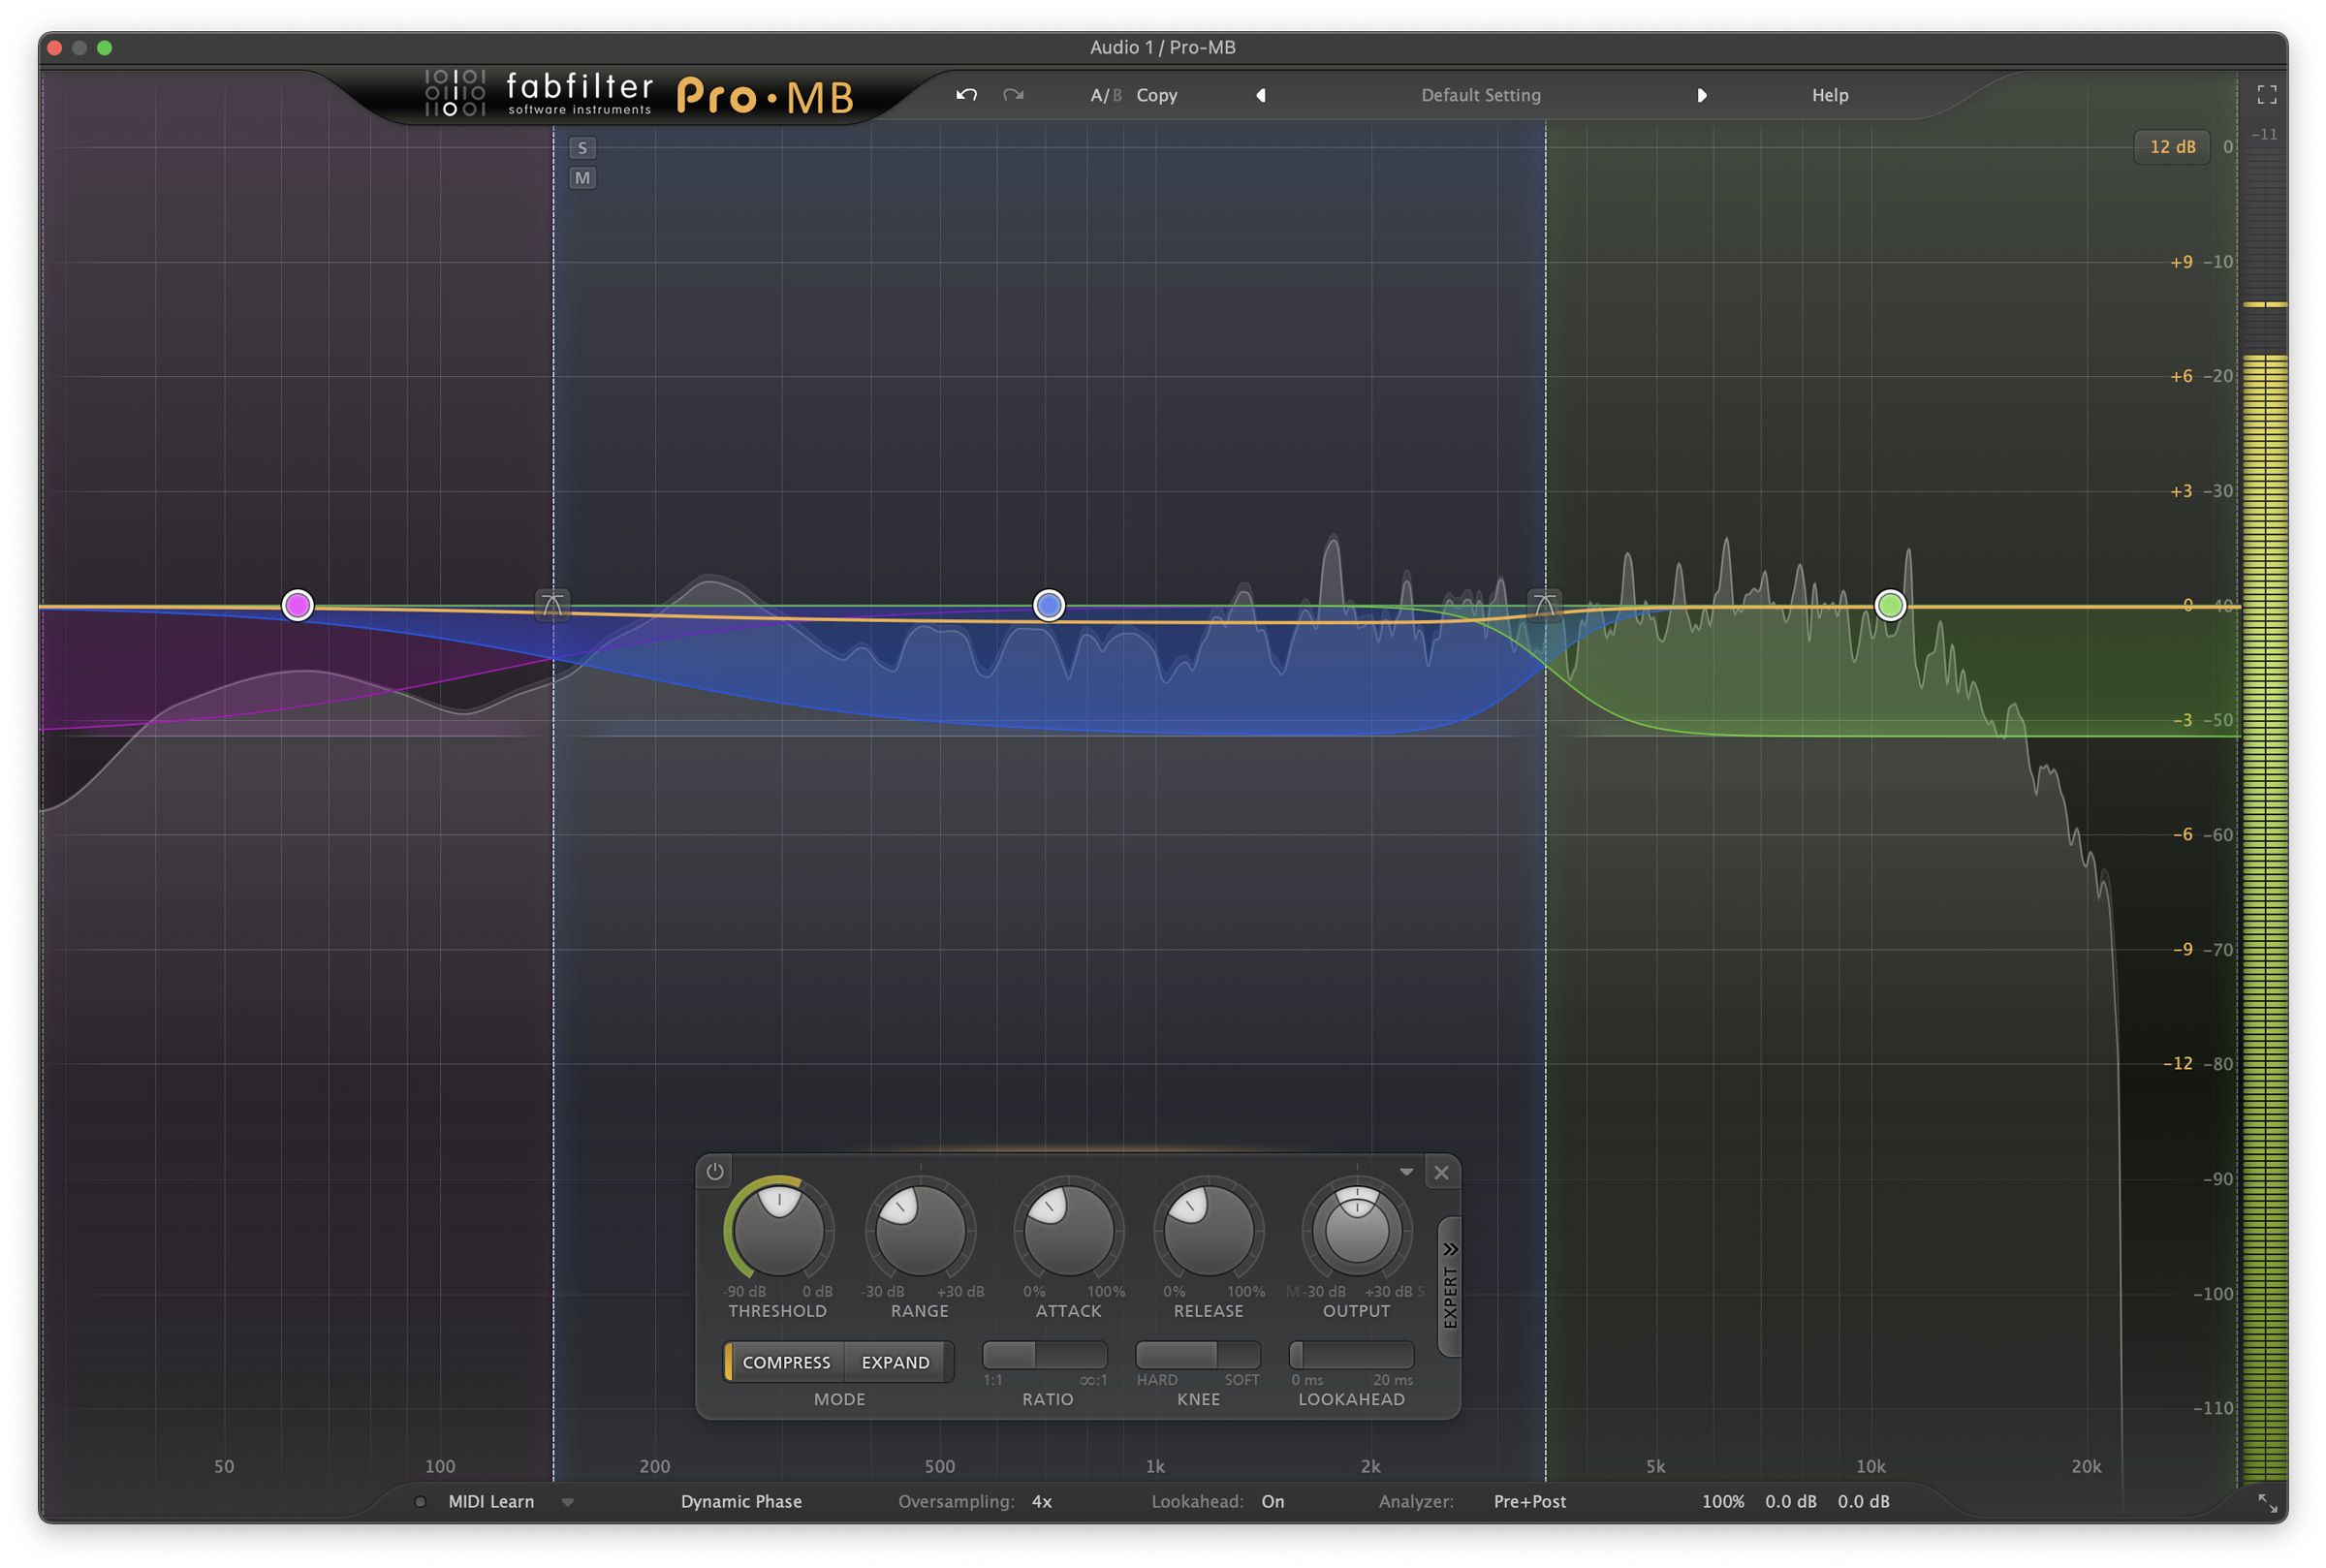
Task: Click the first 0.0 dB level value
Action: point(1791,1501)
